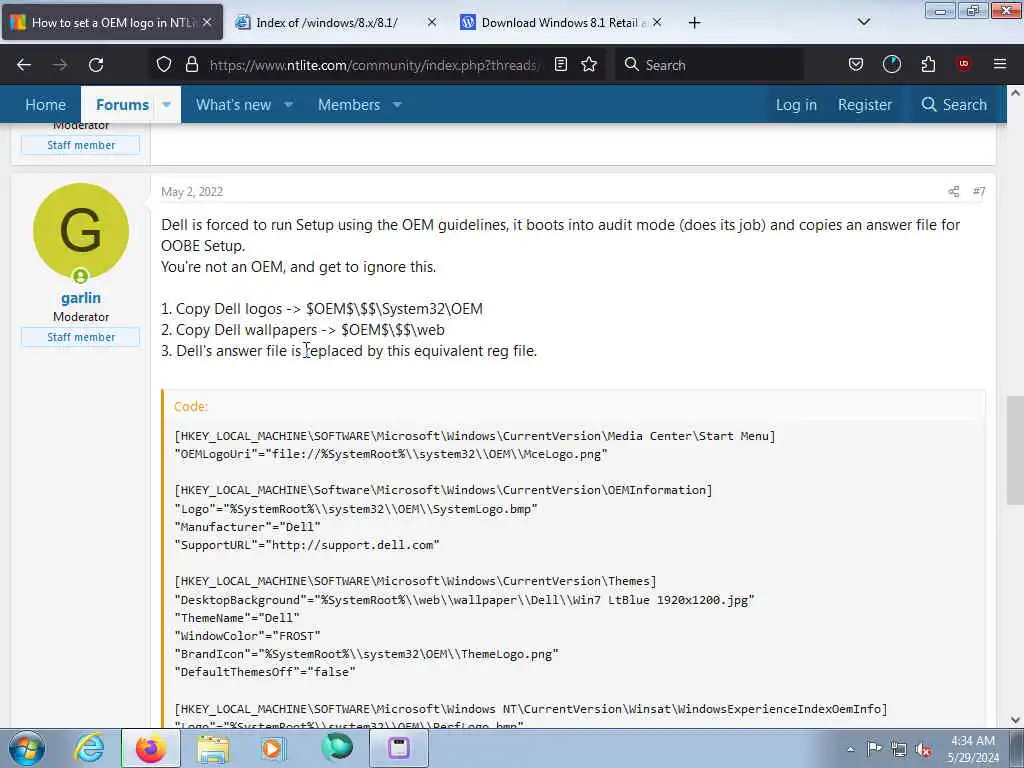Close the Download Windows 8.1 Retail tab
Viewport: 1024px width, 768px height.
tap(657, 22)
